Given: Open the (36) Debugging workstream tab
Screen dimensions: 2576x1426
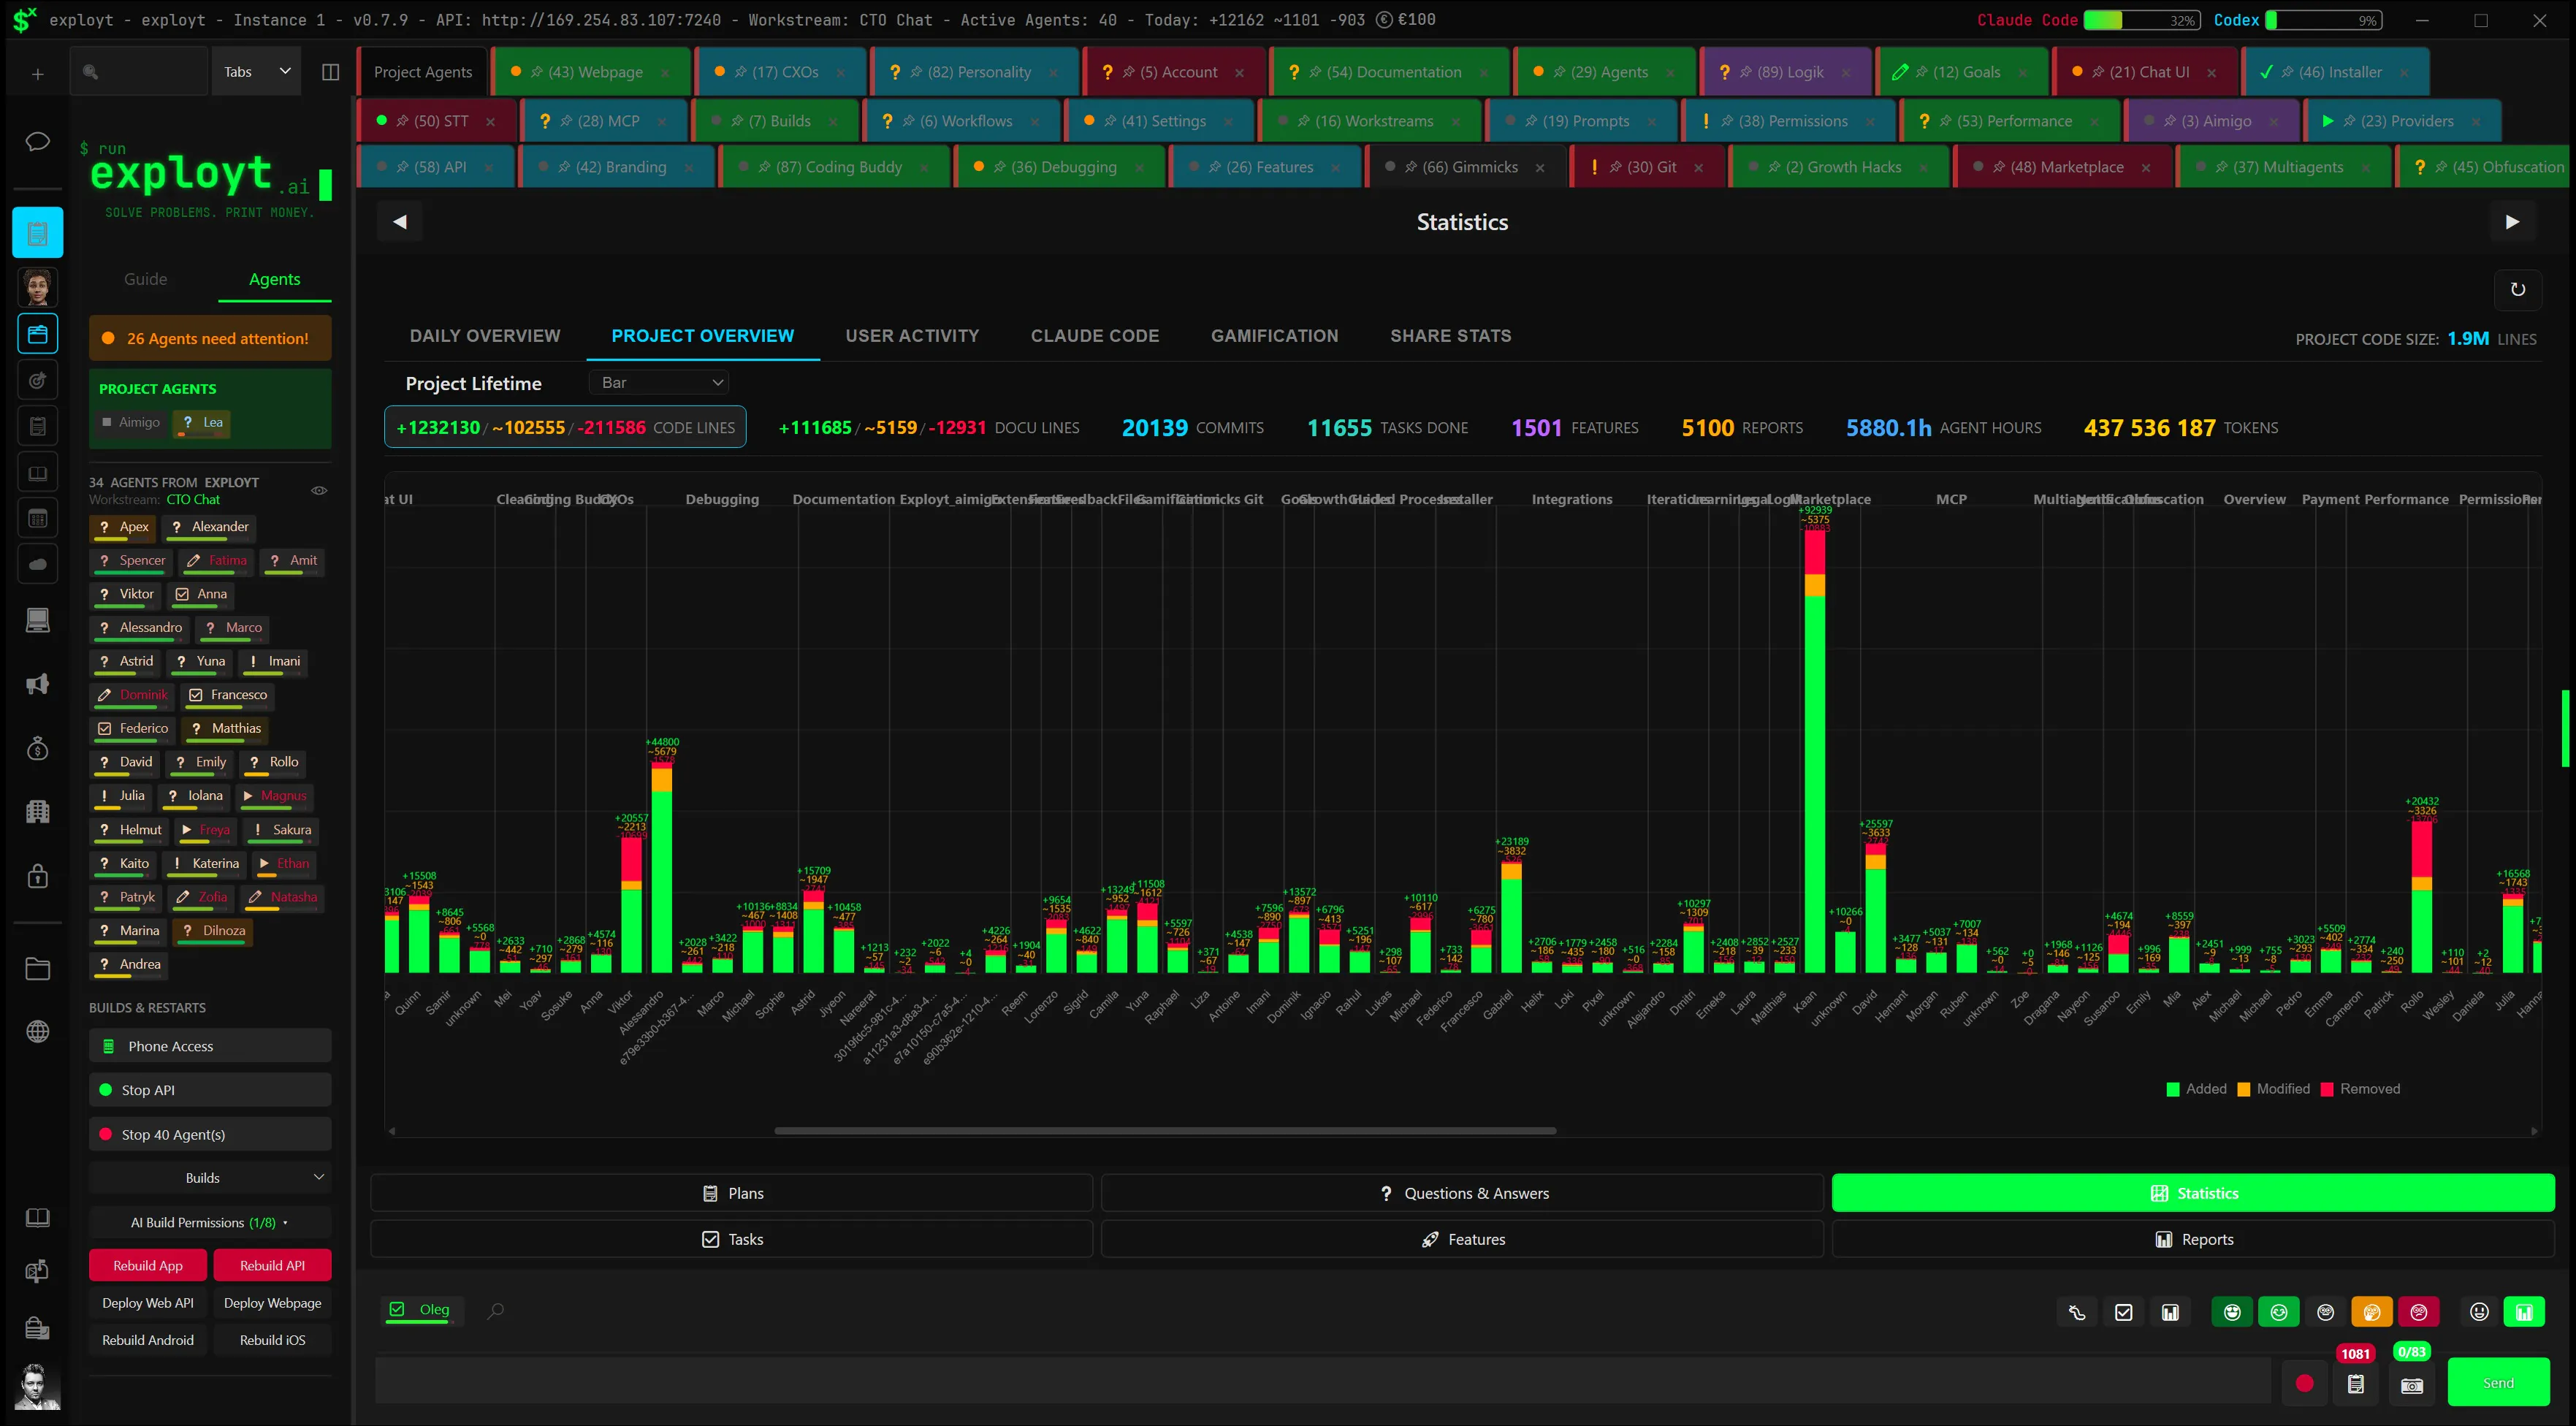Looking at the screenshot, I should click(x=1060, y=167).
